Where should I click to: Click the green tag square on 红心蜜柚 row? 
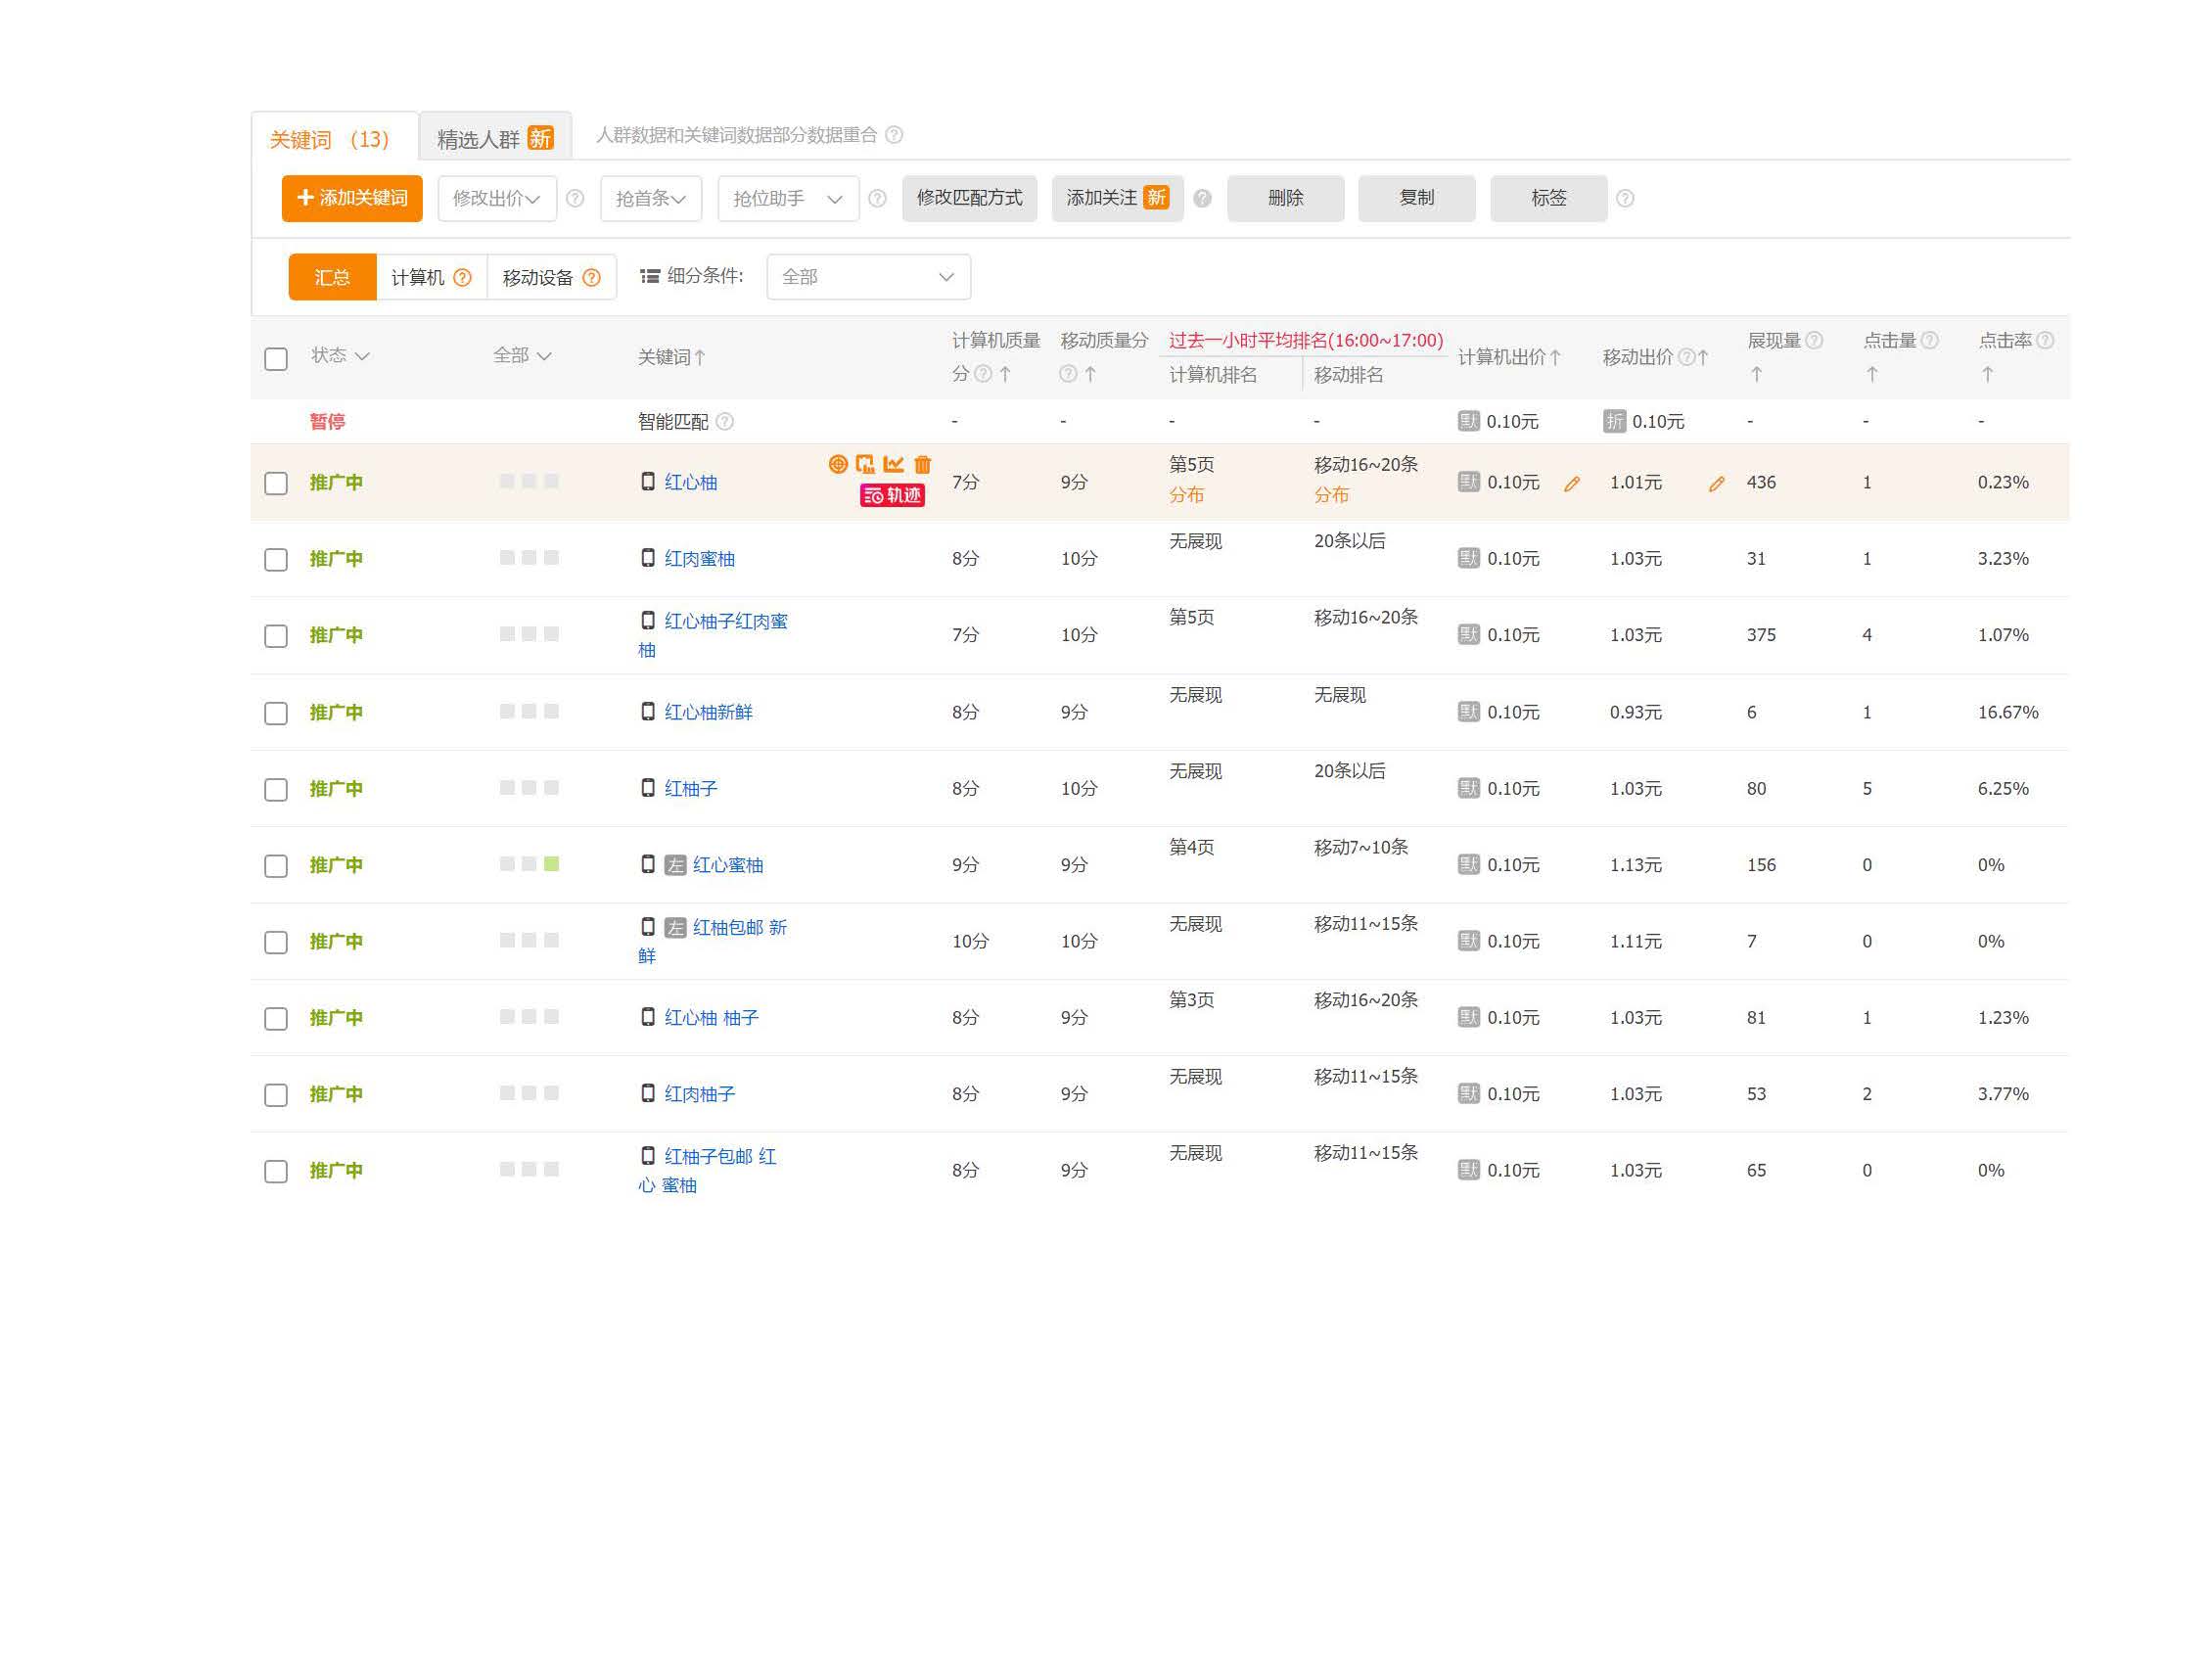(551, 864)
